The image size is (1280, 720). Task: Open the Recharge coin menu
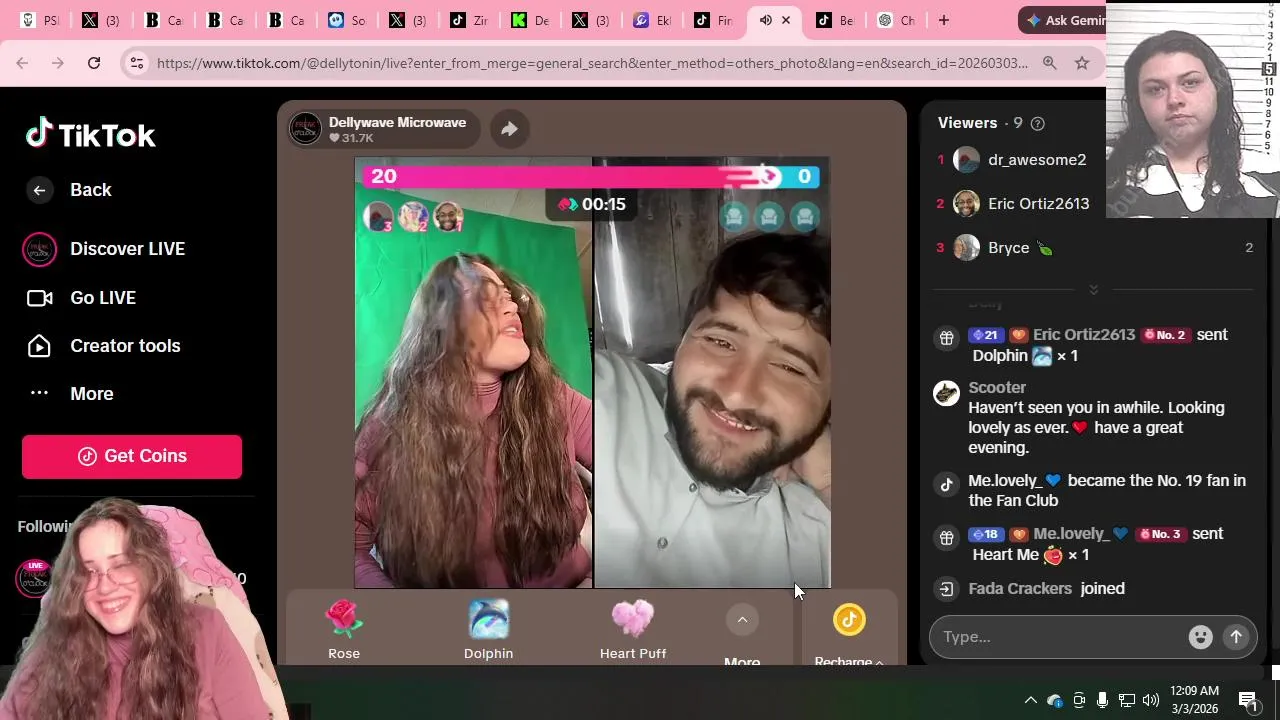point(849,632)
